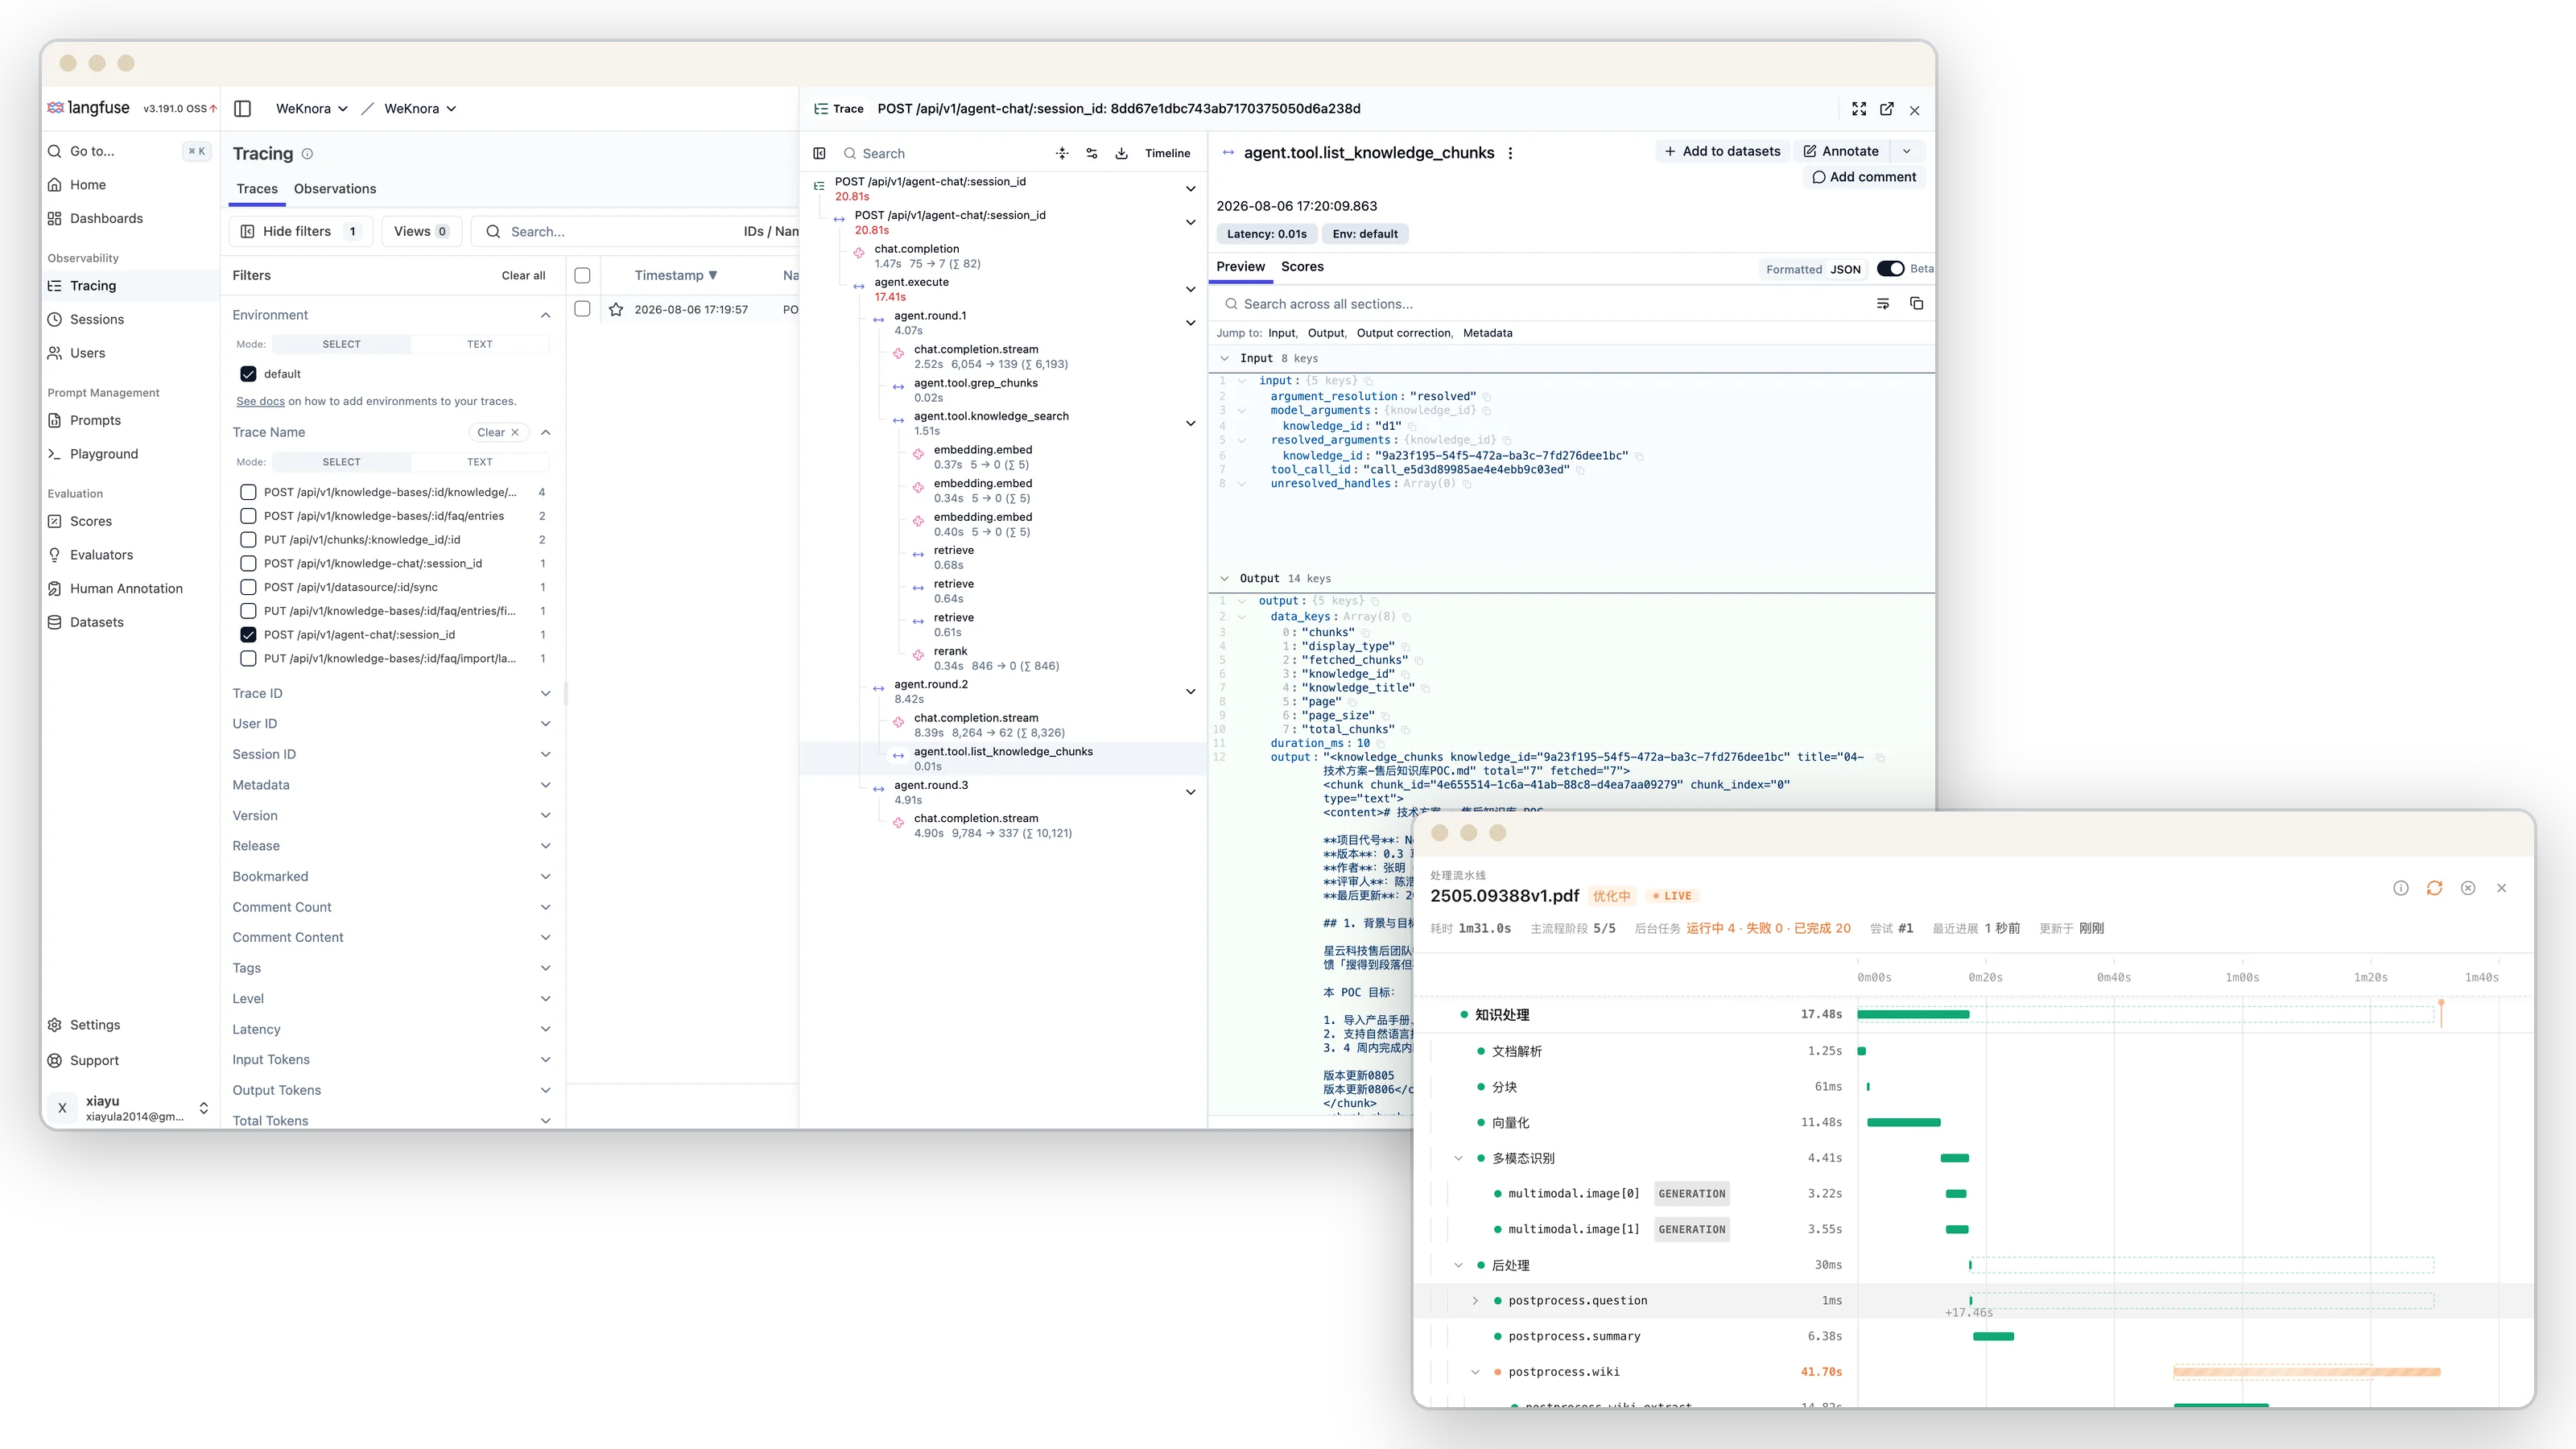Collapse all nodes icon in trace tree toolbar
This screenshot has width=2576, height=1449.
1062,153
